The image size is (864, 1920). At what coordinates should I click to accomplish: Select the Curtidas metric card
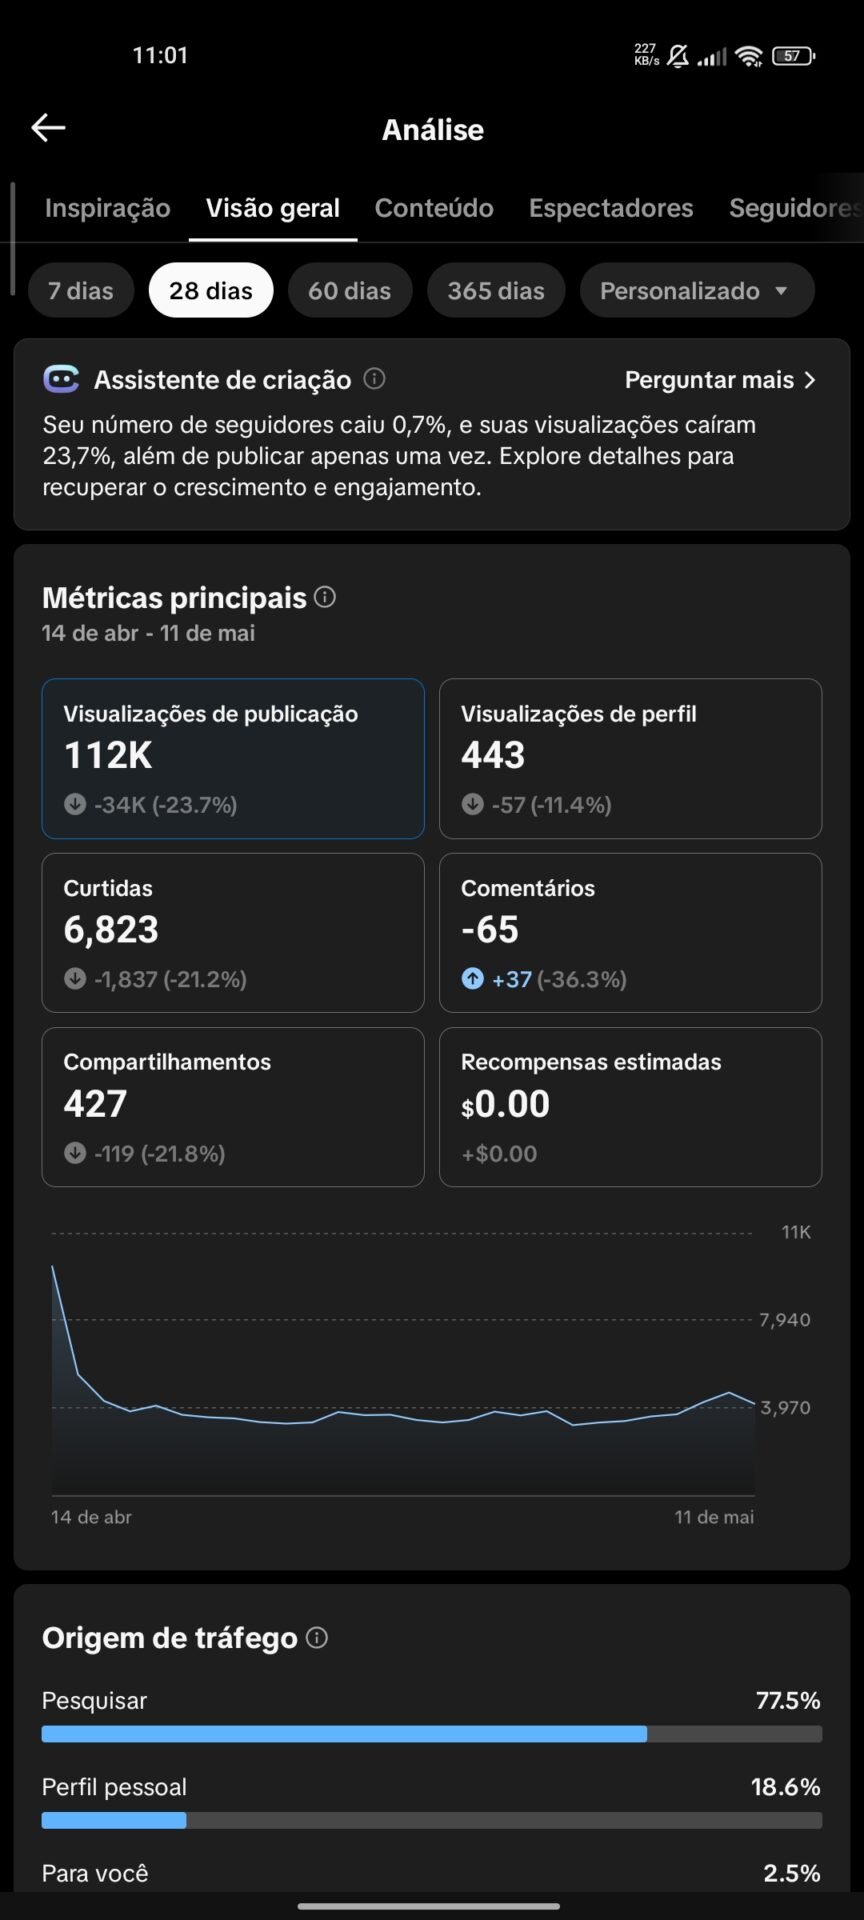pyautogui.click(x=233, y=933)
